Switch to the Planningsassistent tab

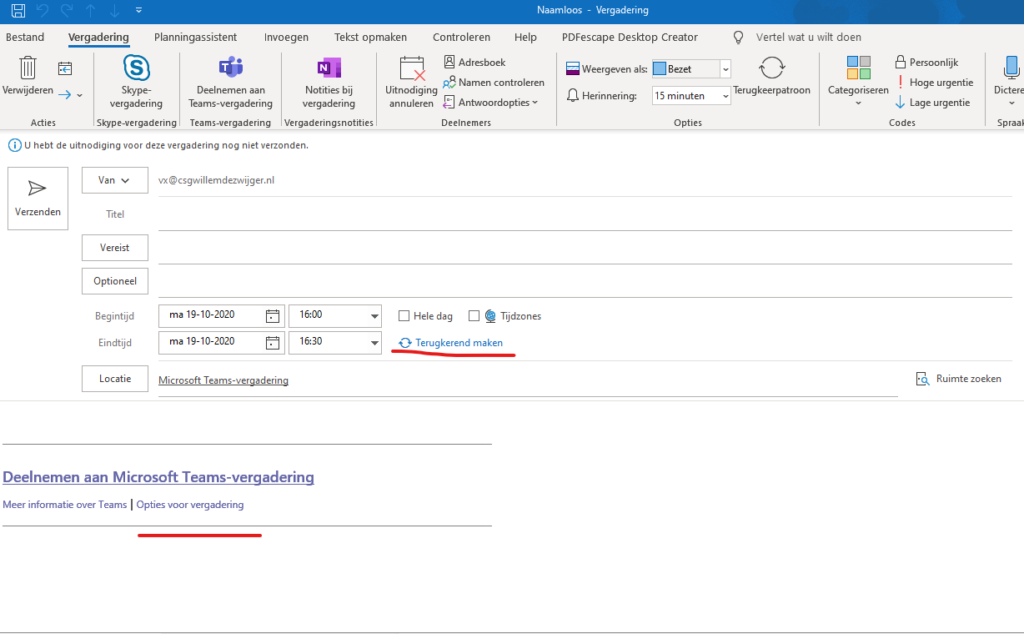[195, 37]
